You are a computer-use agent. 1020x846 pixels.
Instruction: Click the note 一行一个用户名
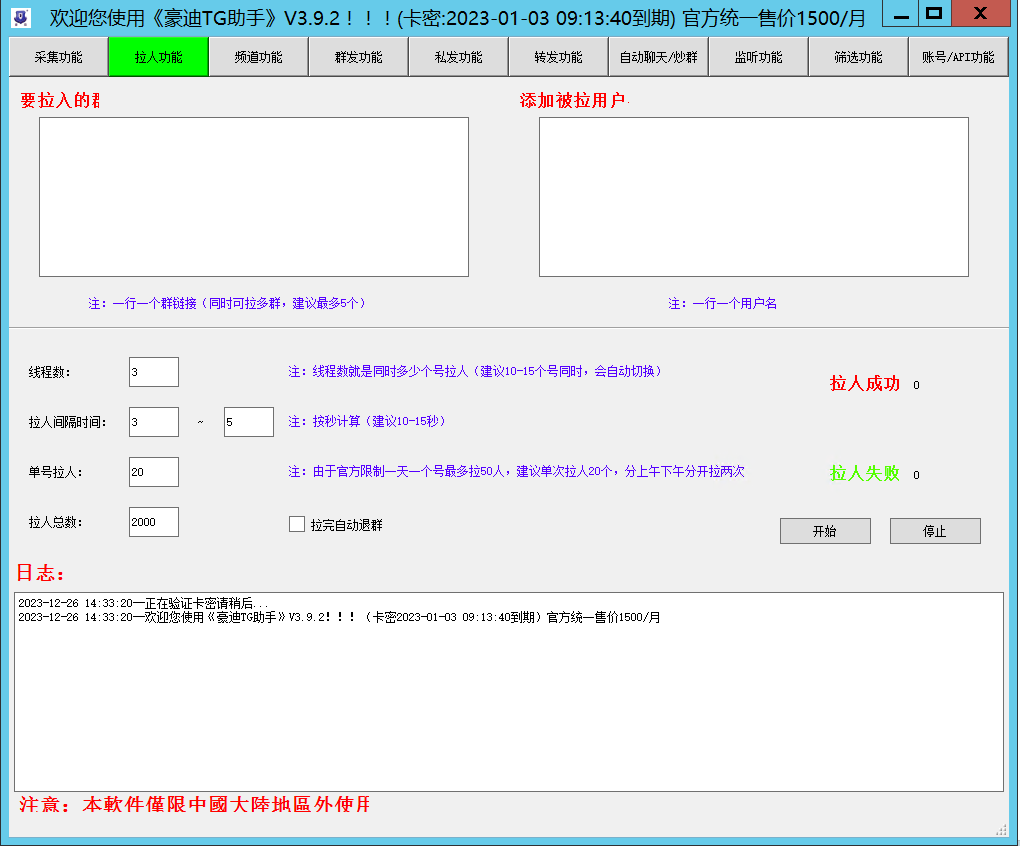click(722, 303)
